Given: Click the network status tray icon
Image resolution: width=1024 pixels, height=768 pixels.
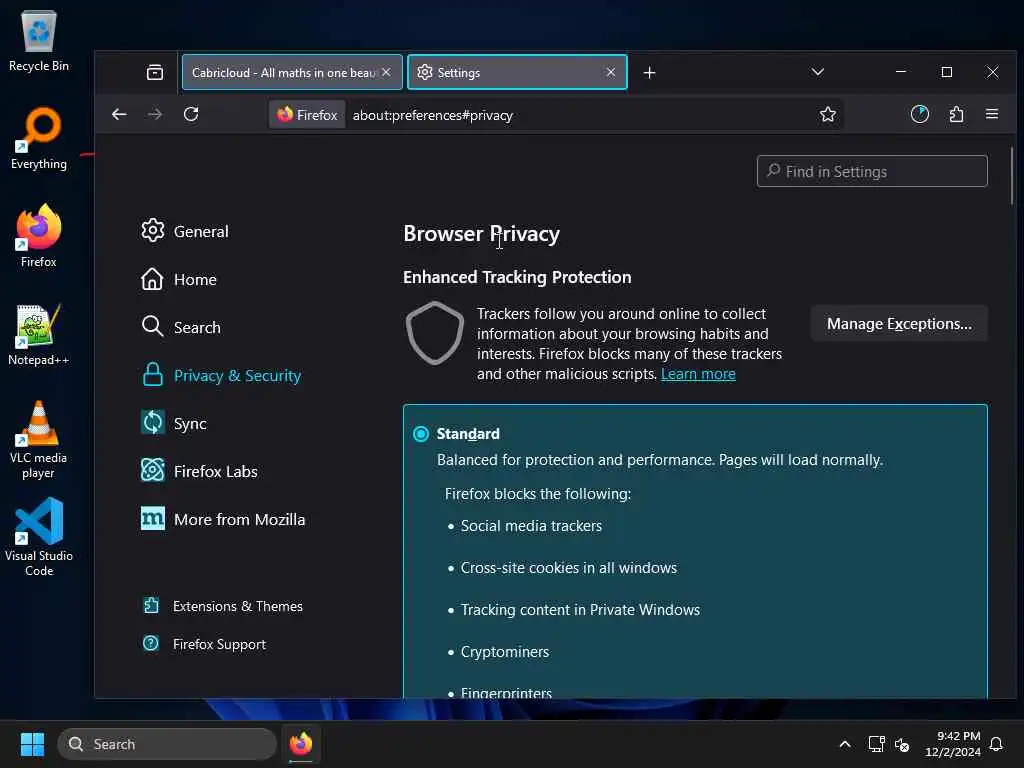Looking at the screenshot, I should pyautogui.click(x=876, y=744).
